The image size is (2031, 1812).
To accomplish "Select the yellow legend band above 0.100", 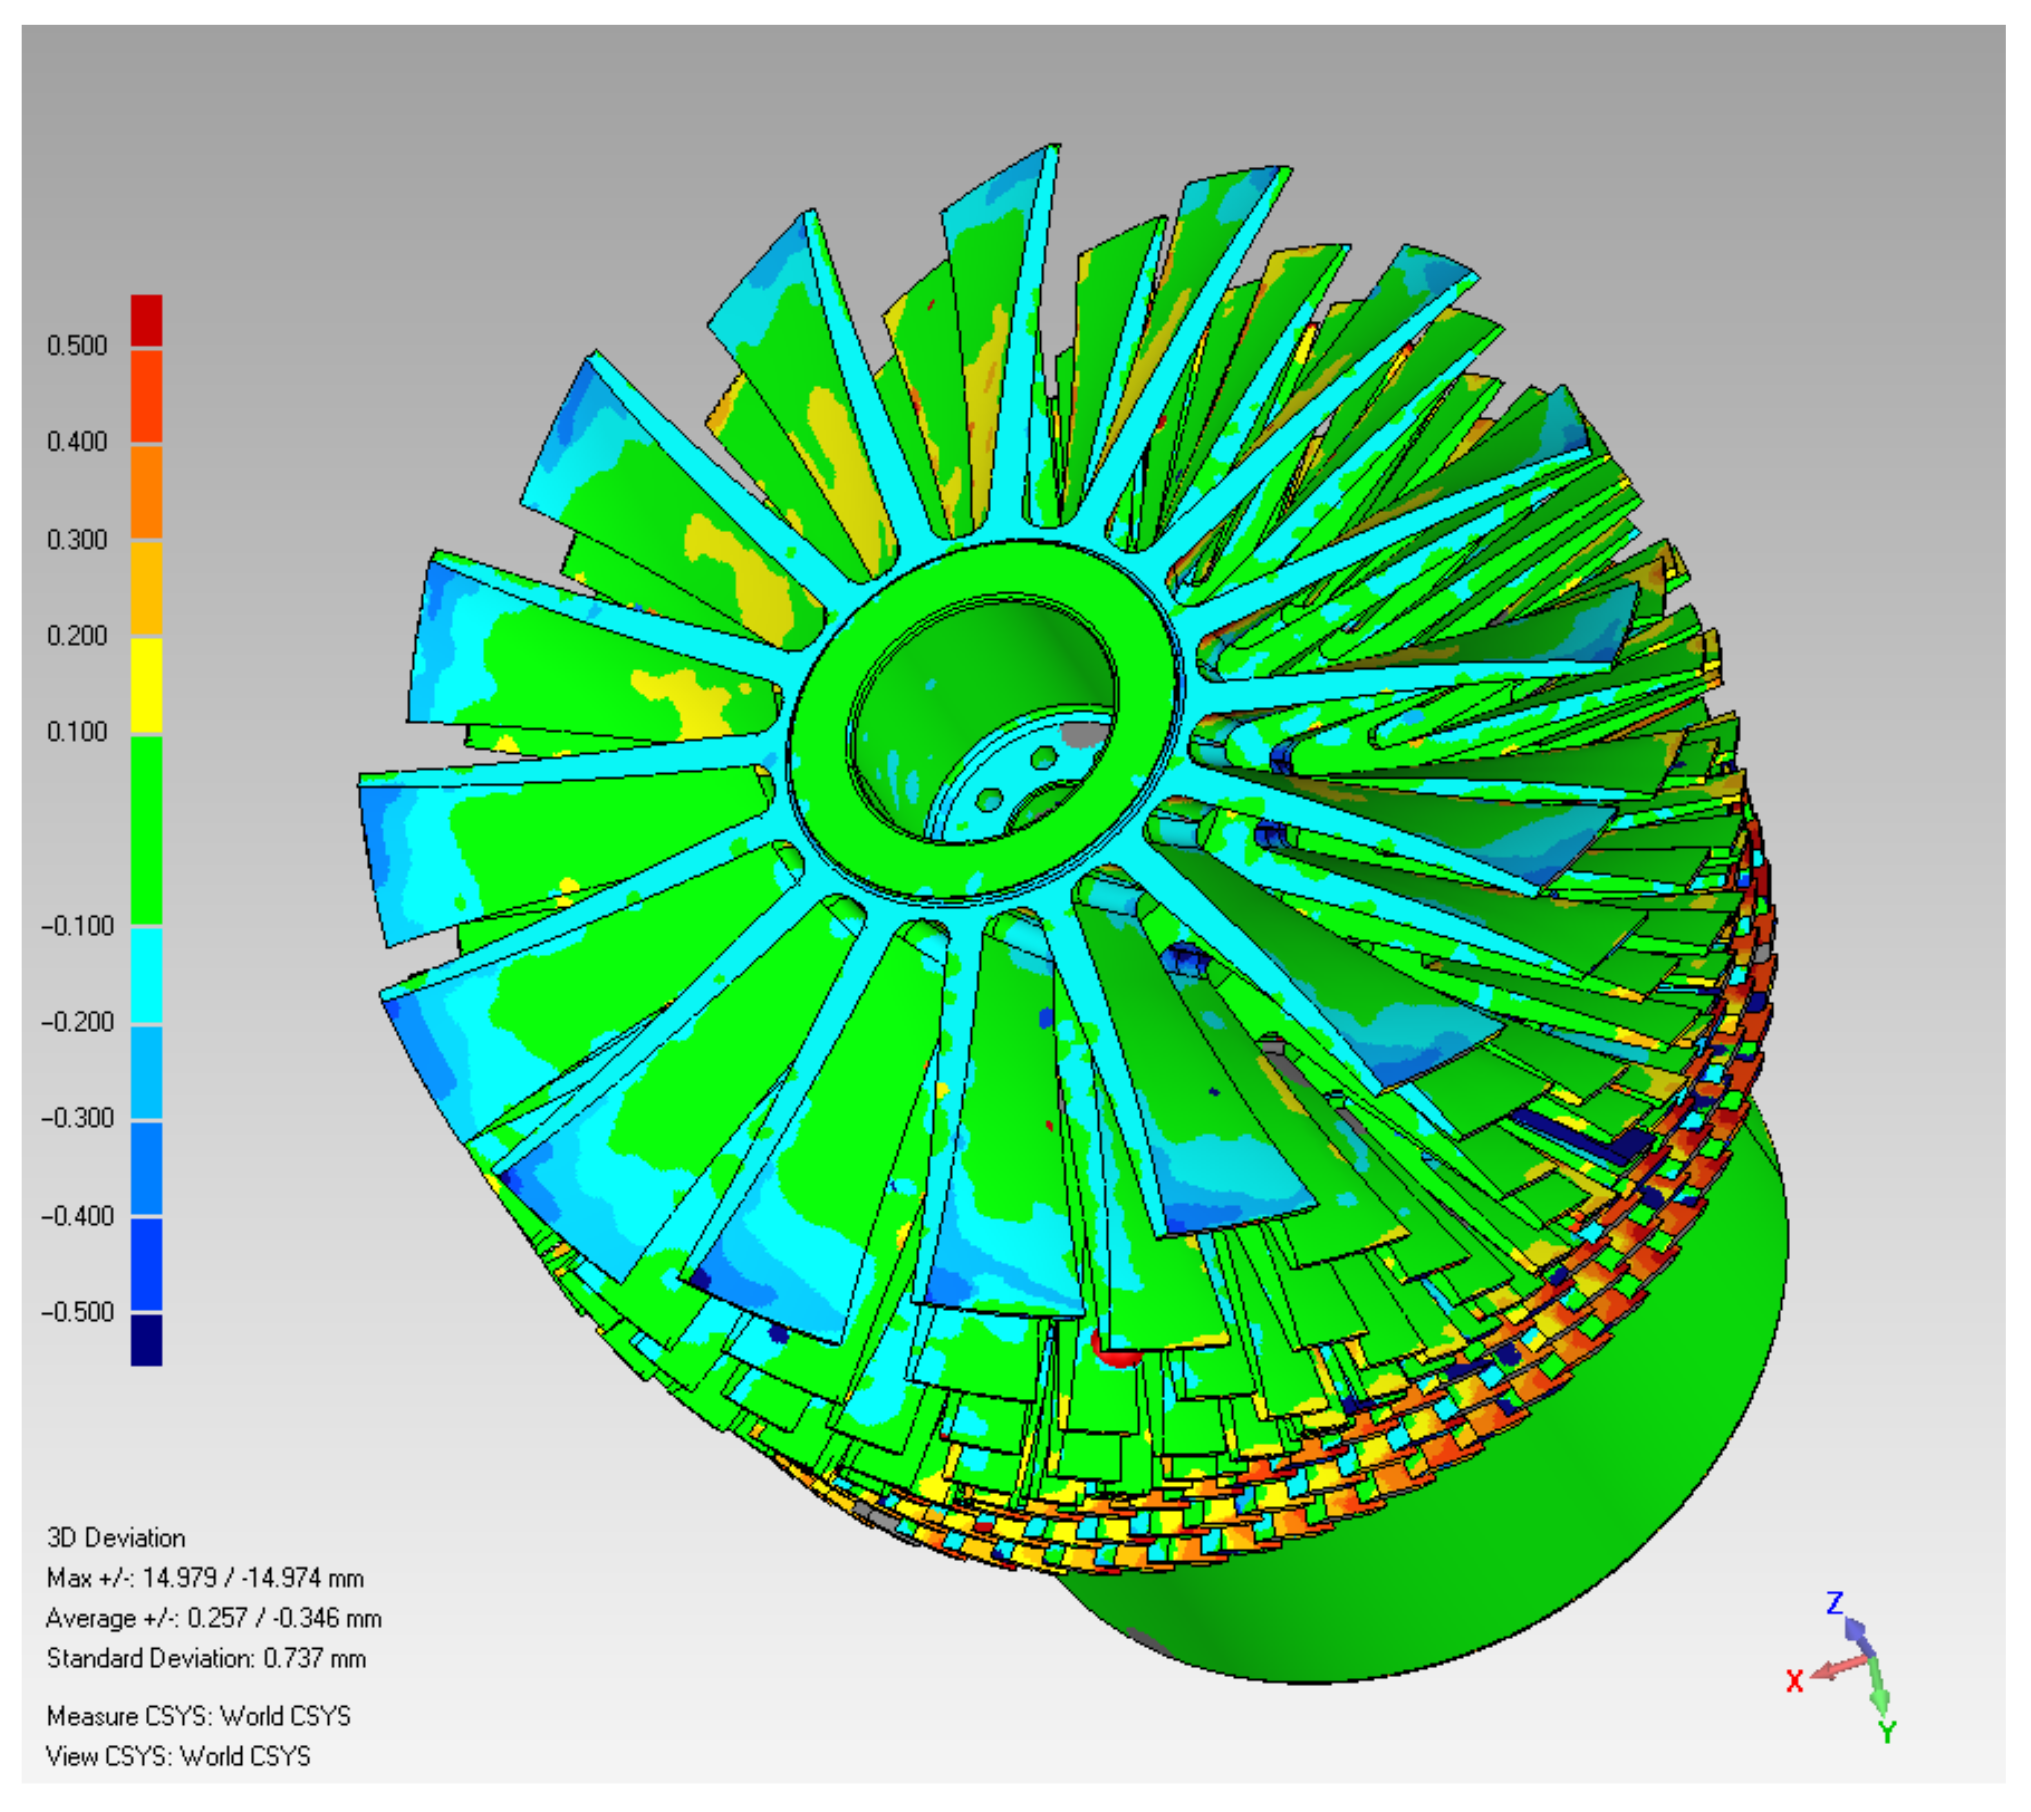I will (x=146, y=684).
